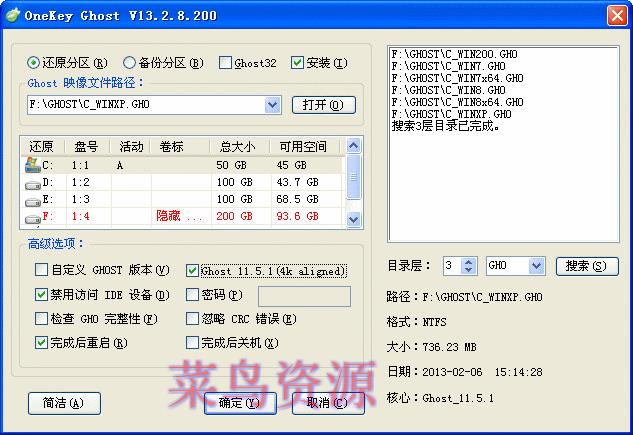Viewport: 633px width, 435px height.
Task: Select the F: drive disk icon
Action: pos(33,218)
